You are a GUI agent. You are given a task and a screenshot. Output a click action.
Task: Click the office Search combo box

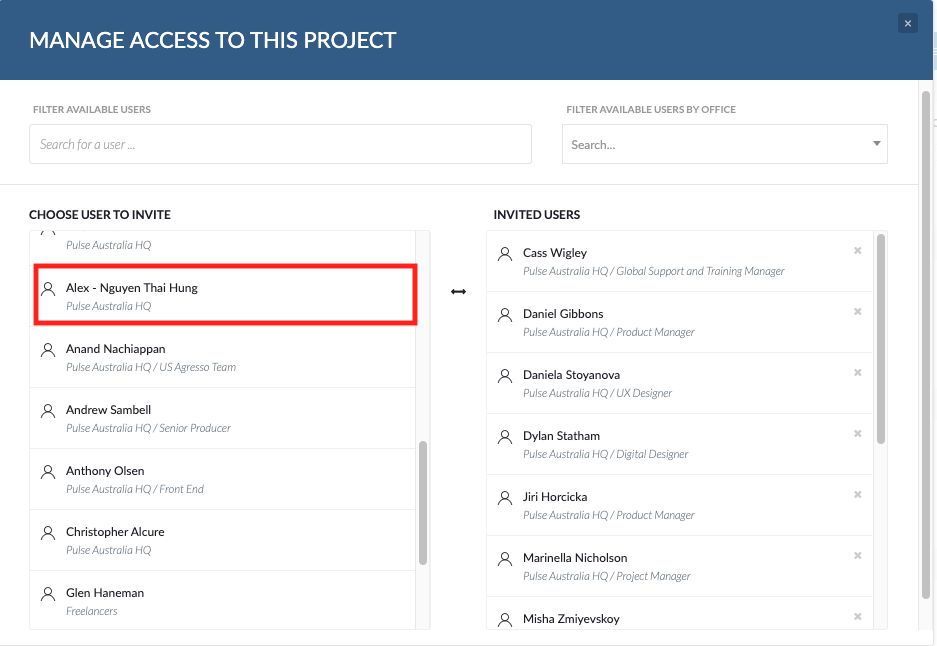click(724, 144)
